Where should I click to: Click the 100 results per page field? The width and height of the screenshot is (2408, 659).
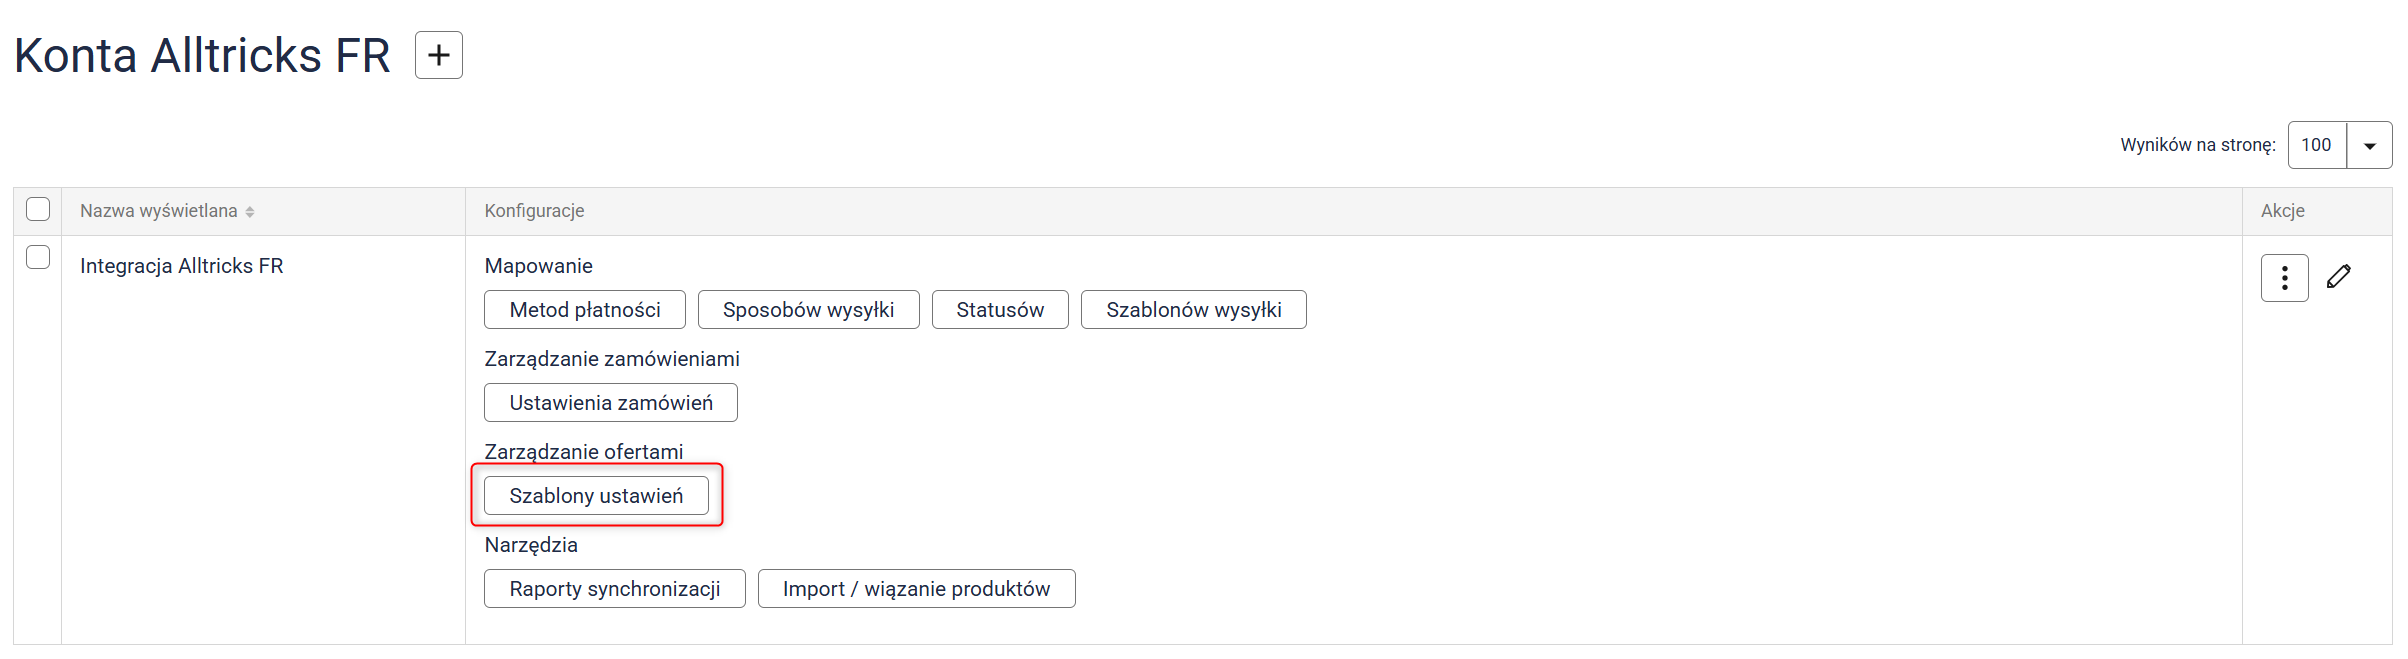point(2316,146)
